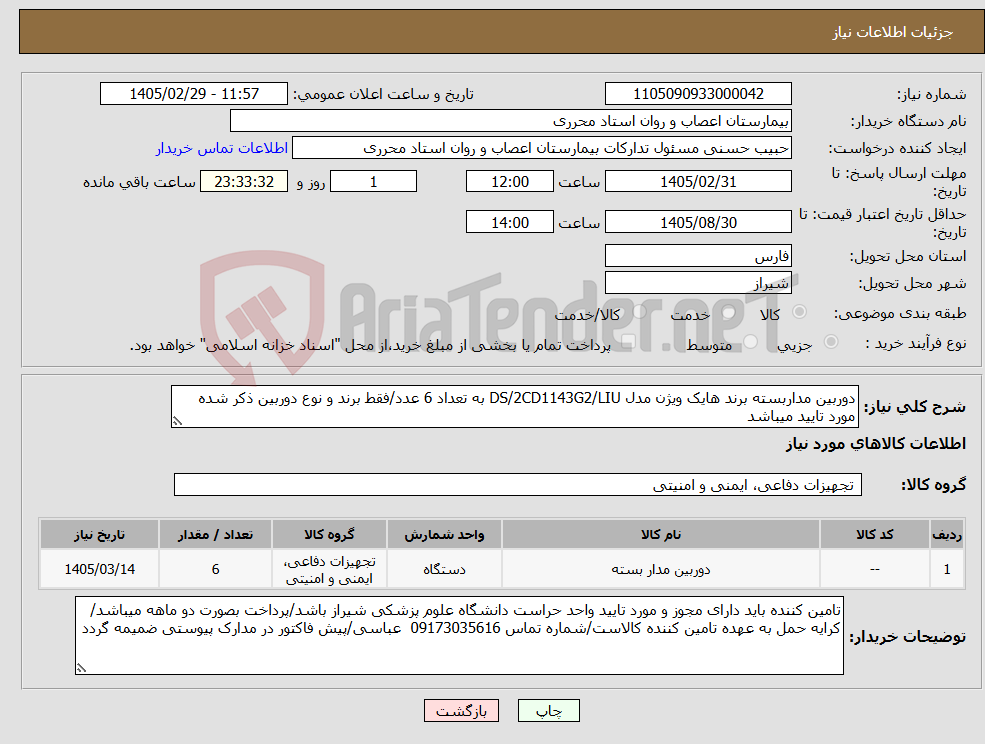The width and height of the screenshot is (985, 744).
Task: Click the گروه کالا table column header
Action: [329, 534]
